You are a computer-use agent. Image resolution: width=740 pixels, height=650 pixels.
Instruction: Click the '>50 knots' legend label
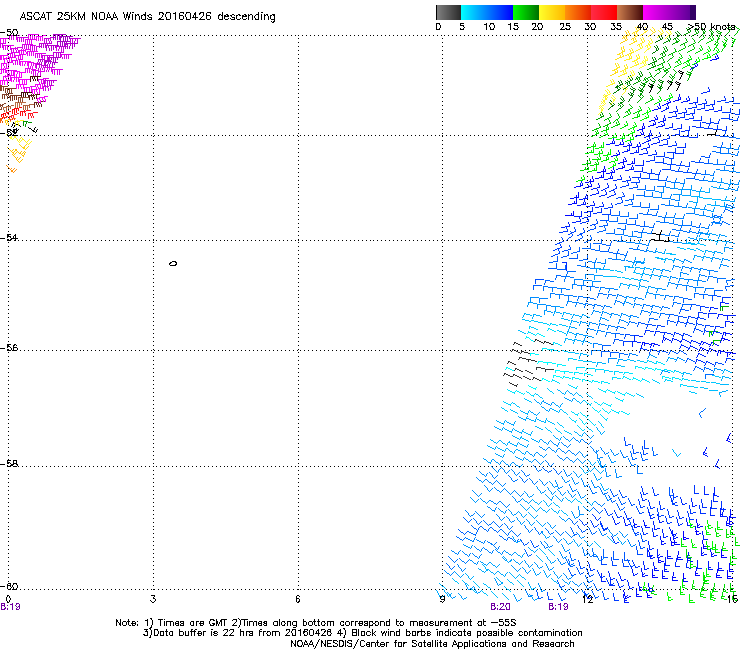pyautogui.click(x=711, y=27)
